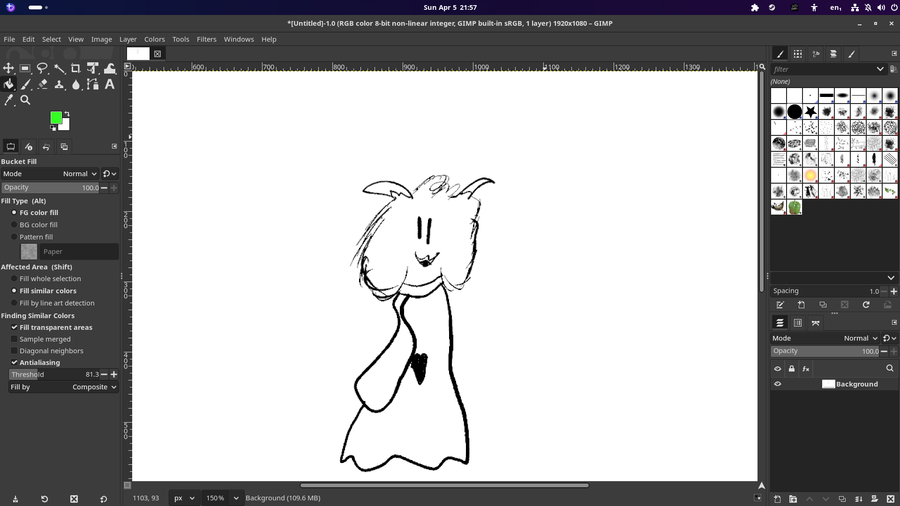Select the solid black round brush thumbnail
This screenshot has width=900, height=506.
pos(794,111)
